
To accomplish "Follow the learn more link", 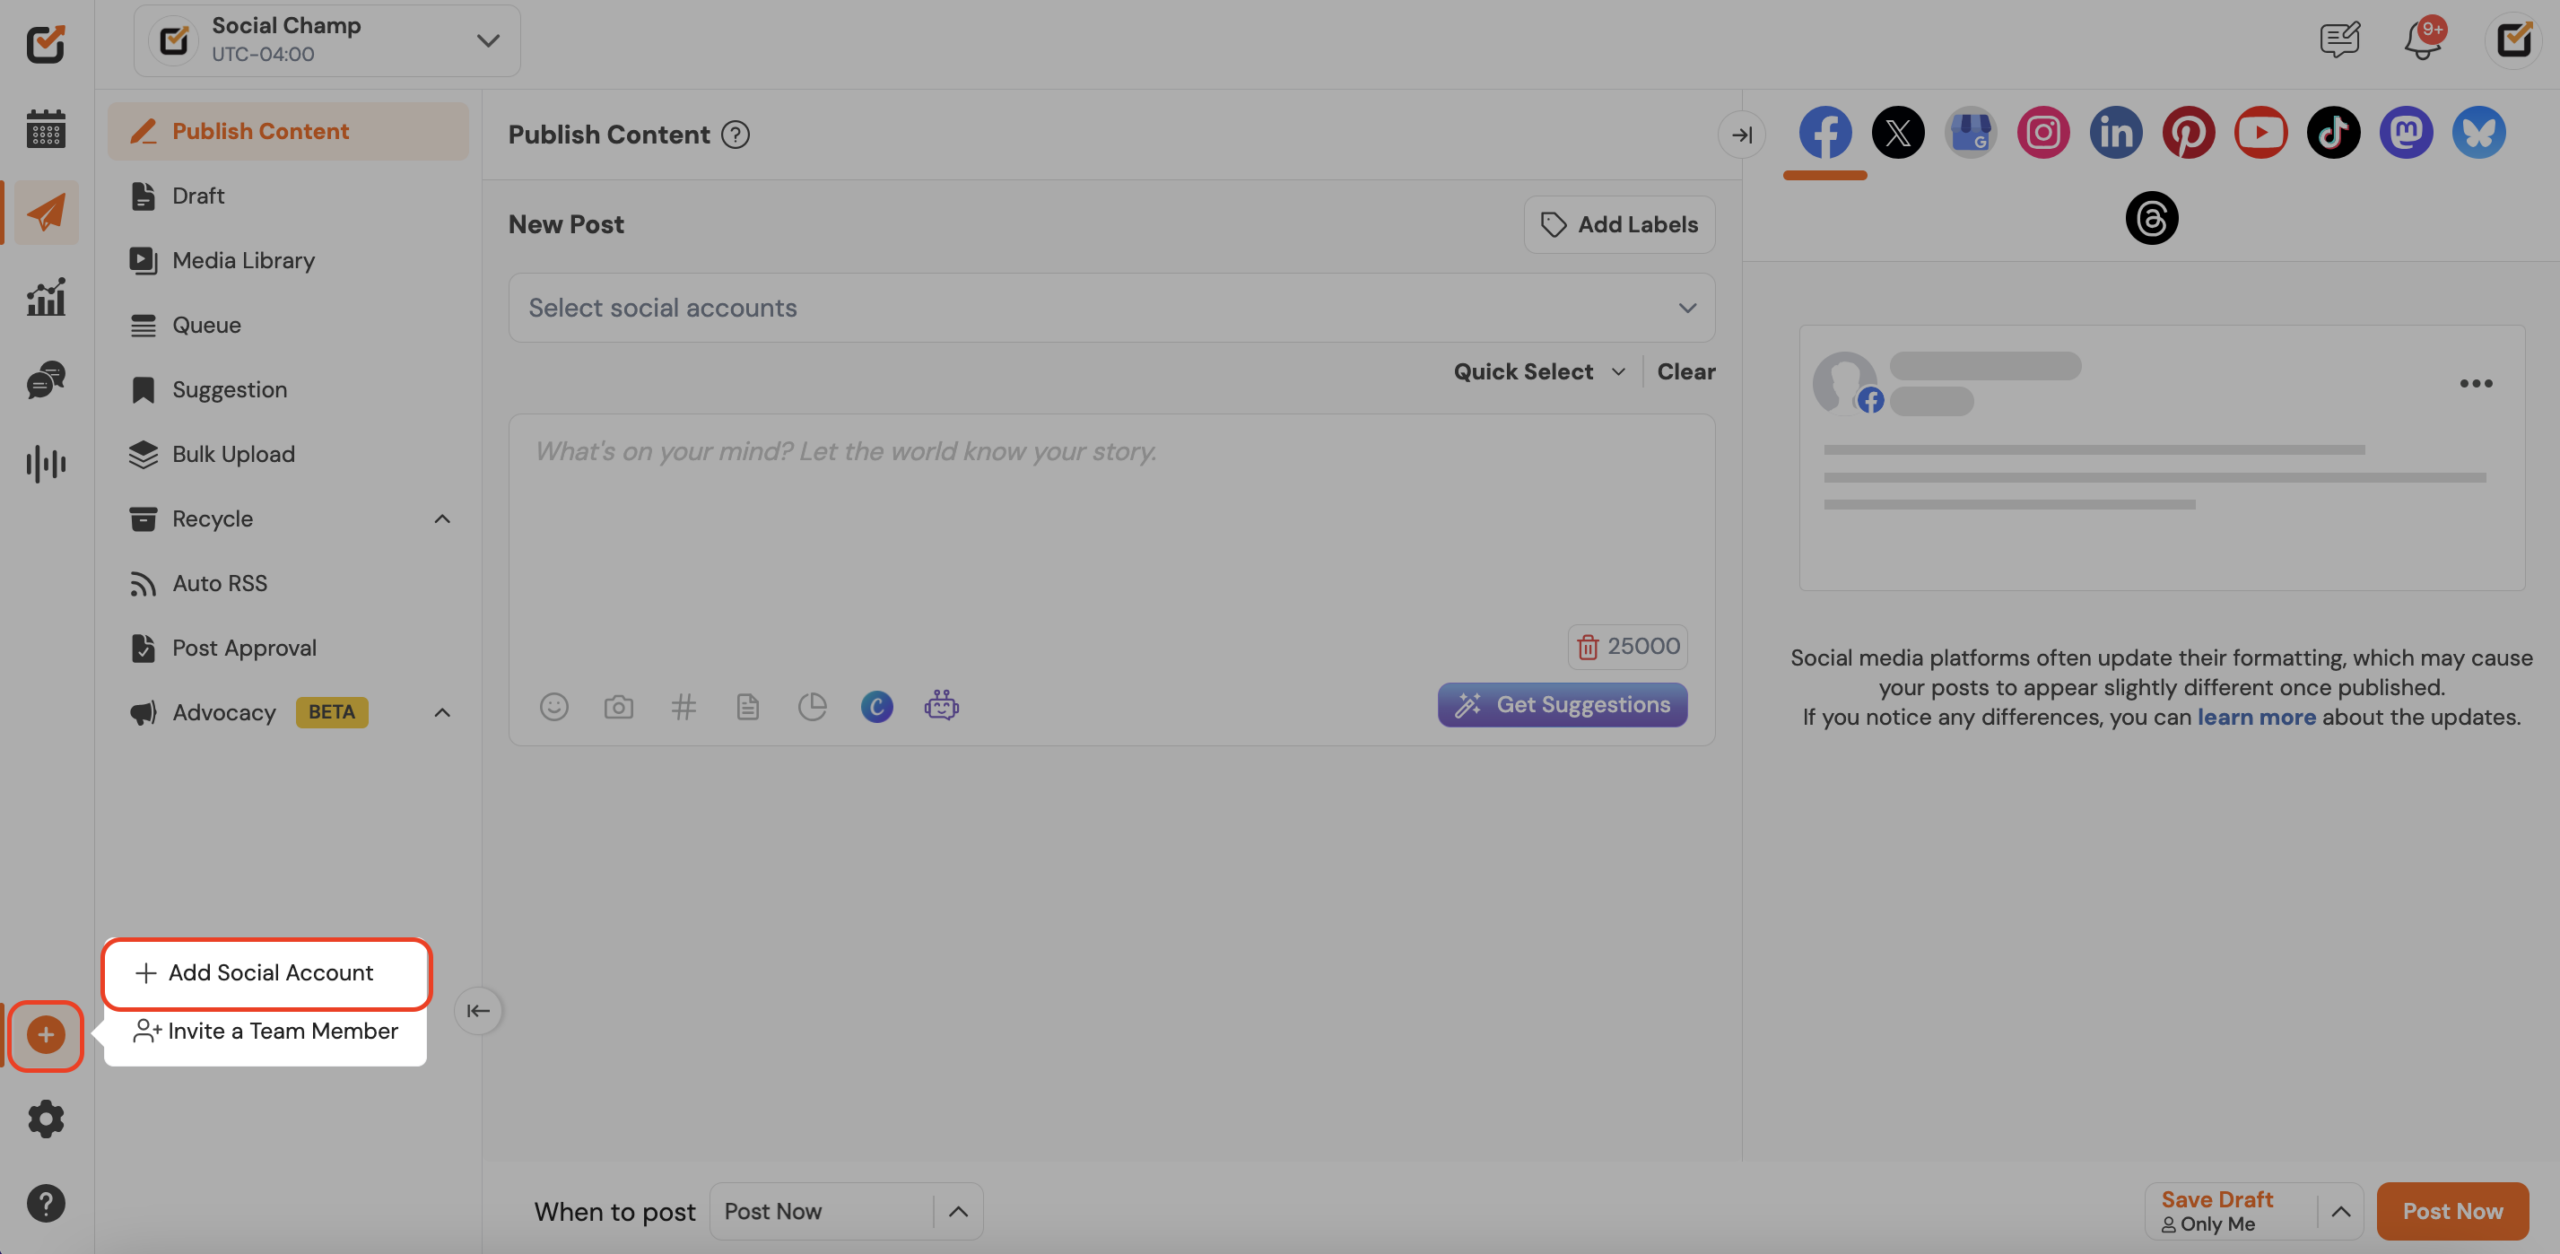I will click(2256, 717).
